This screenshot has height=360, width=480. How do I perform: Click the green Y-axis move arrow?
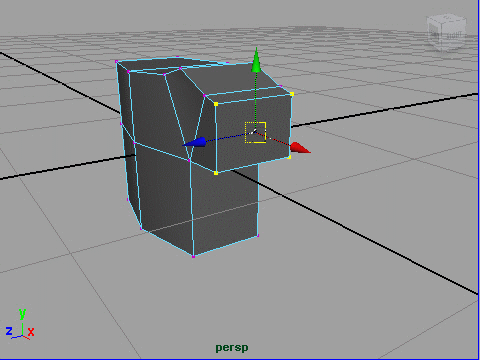tap(256, 60)
